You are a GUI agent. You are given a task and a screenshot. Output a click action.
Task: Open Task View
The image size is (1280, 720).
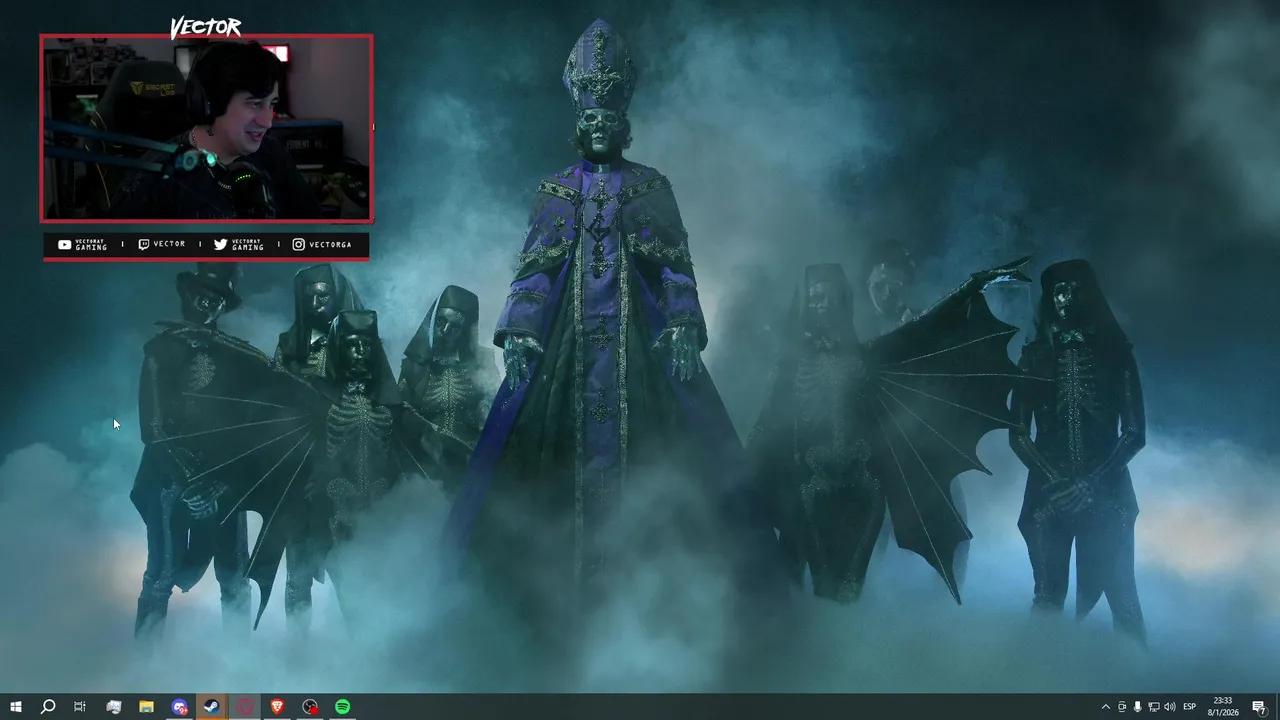tap(80, 706)
